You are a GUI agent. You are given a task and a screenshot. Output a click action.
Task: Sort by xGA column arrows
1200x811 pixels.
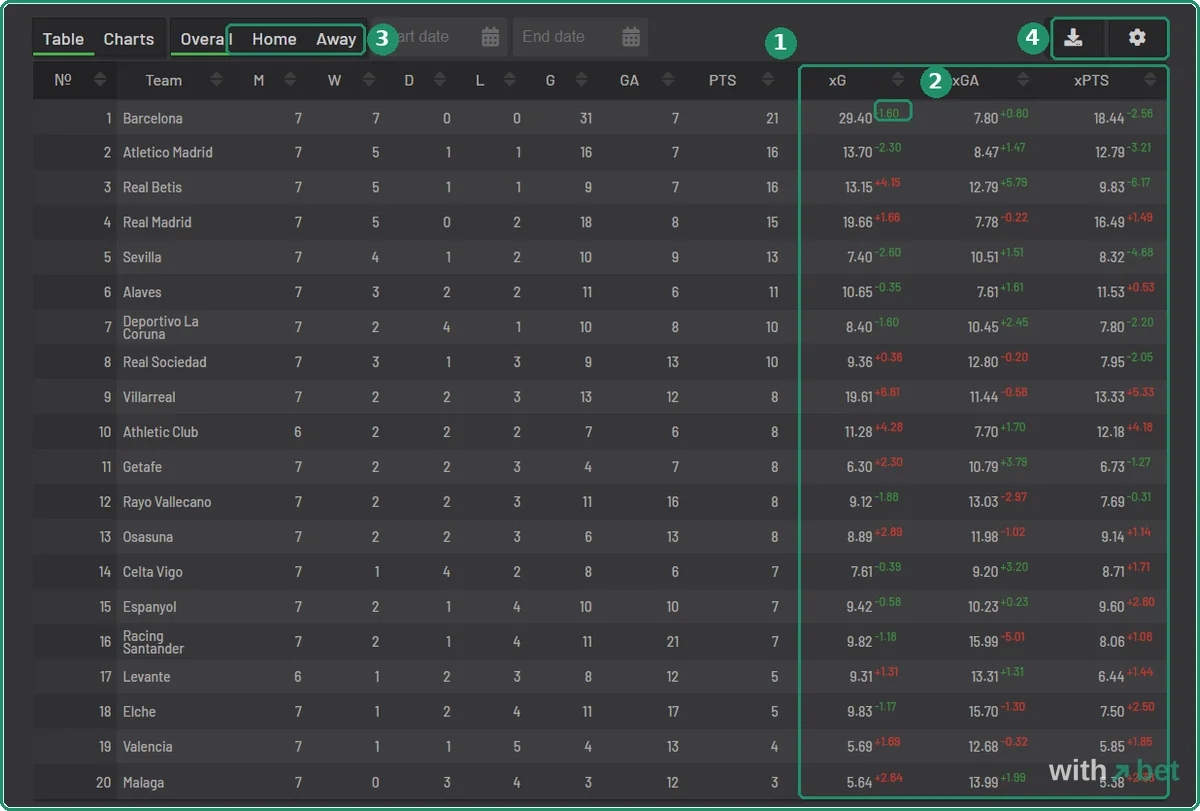click(x=1023, y=80)
